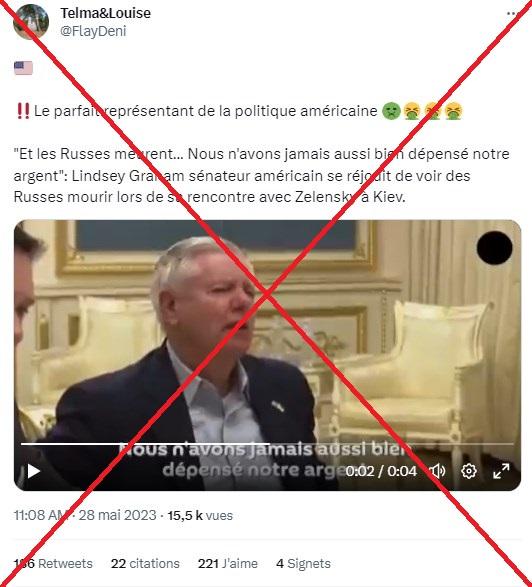Viewport: 532px width, 587px height.
Task: Seek along the video progress bar
Action: [267, 444]
